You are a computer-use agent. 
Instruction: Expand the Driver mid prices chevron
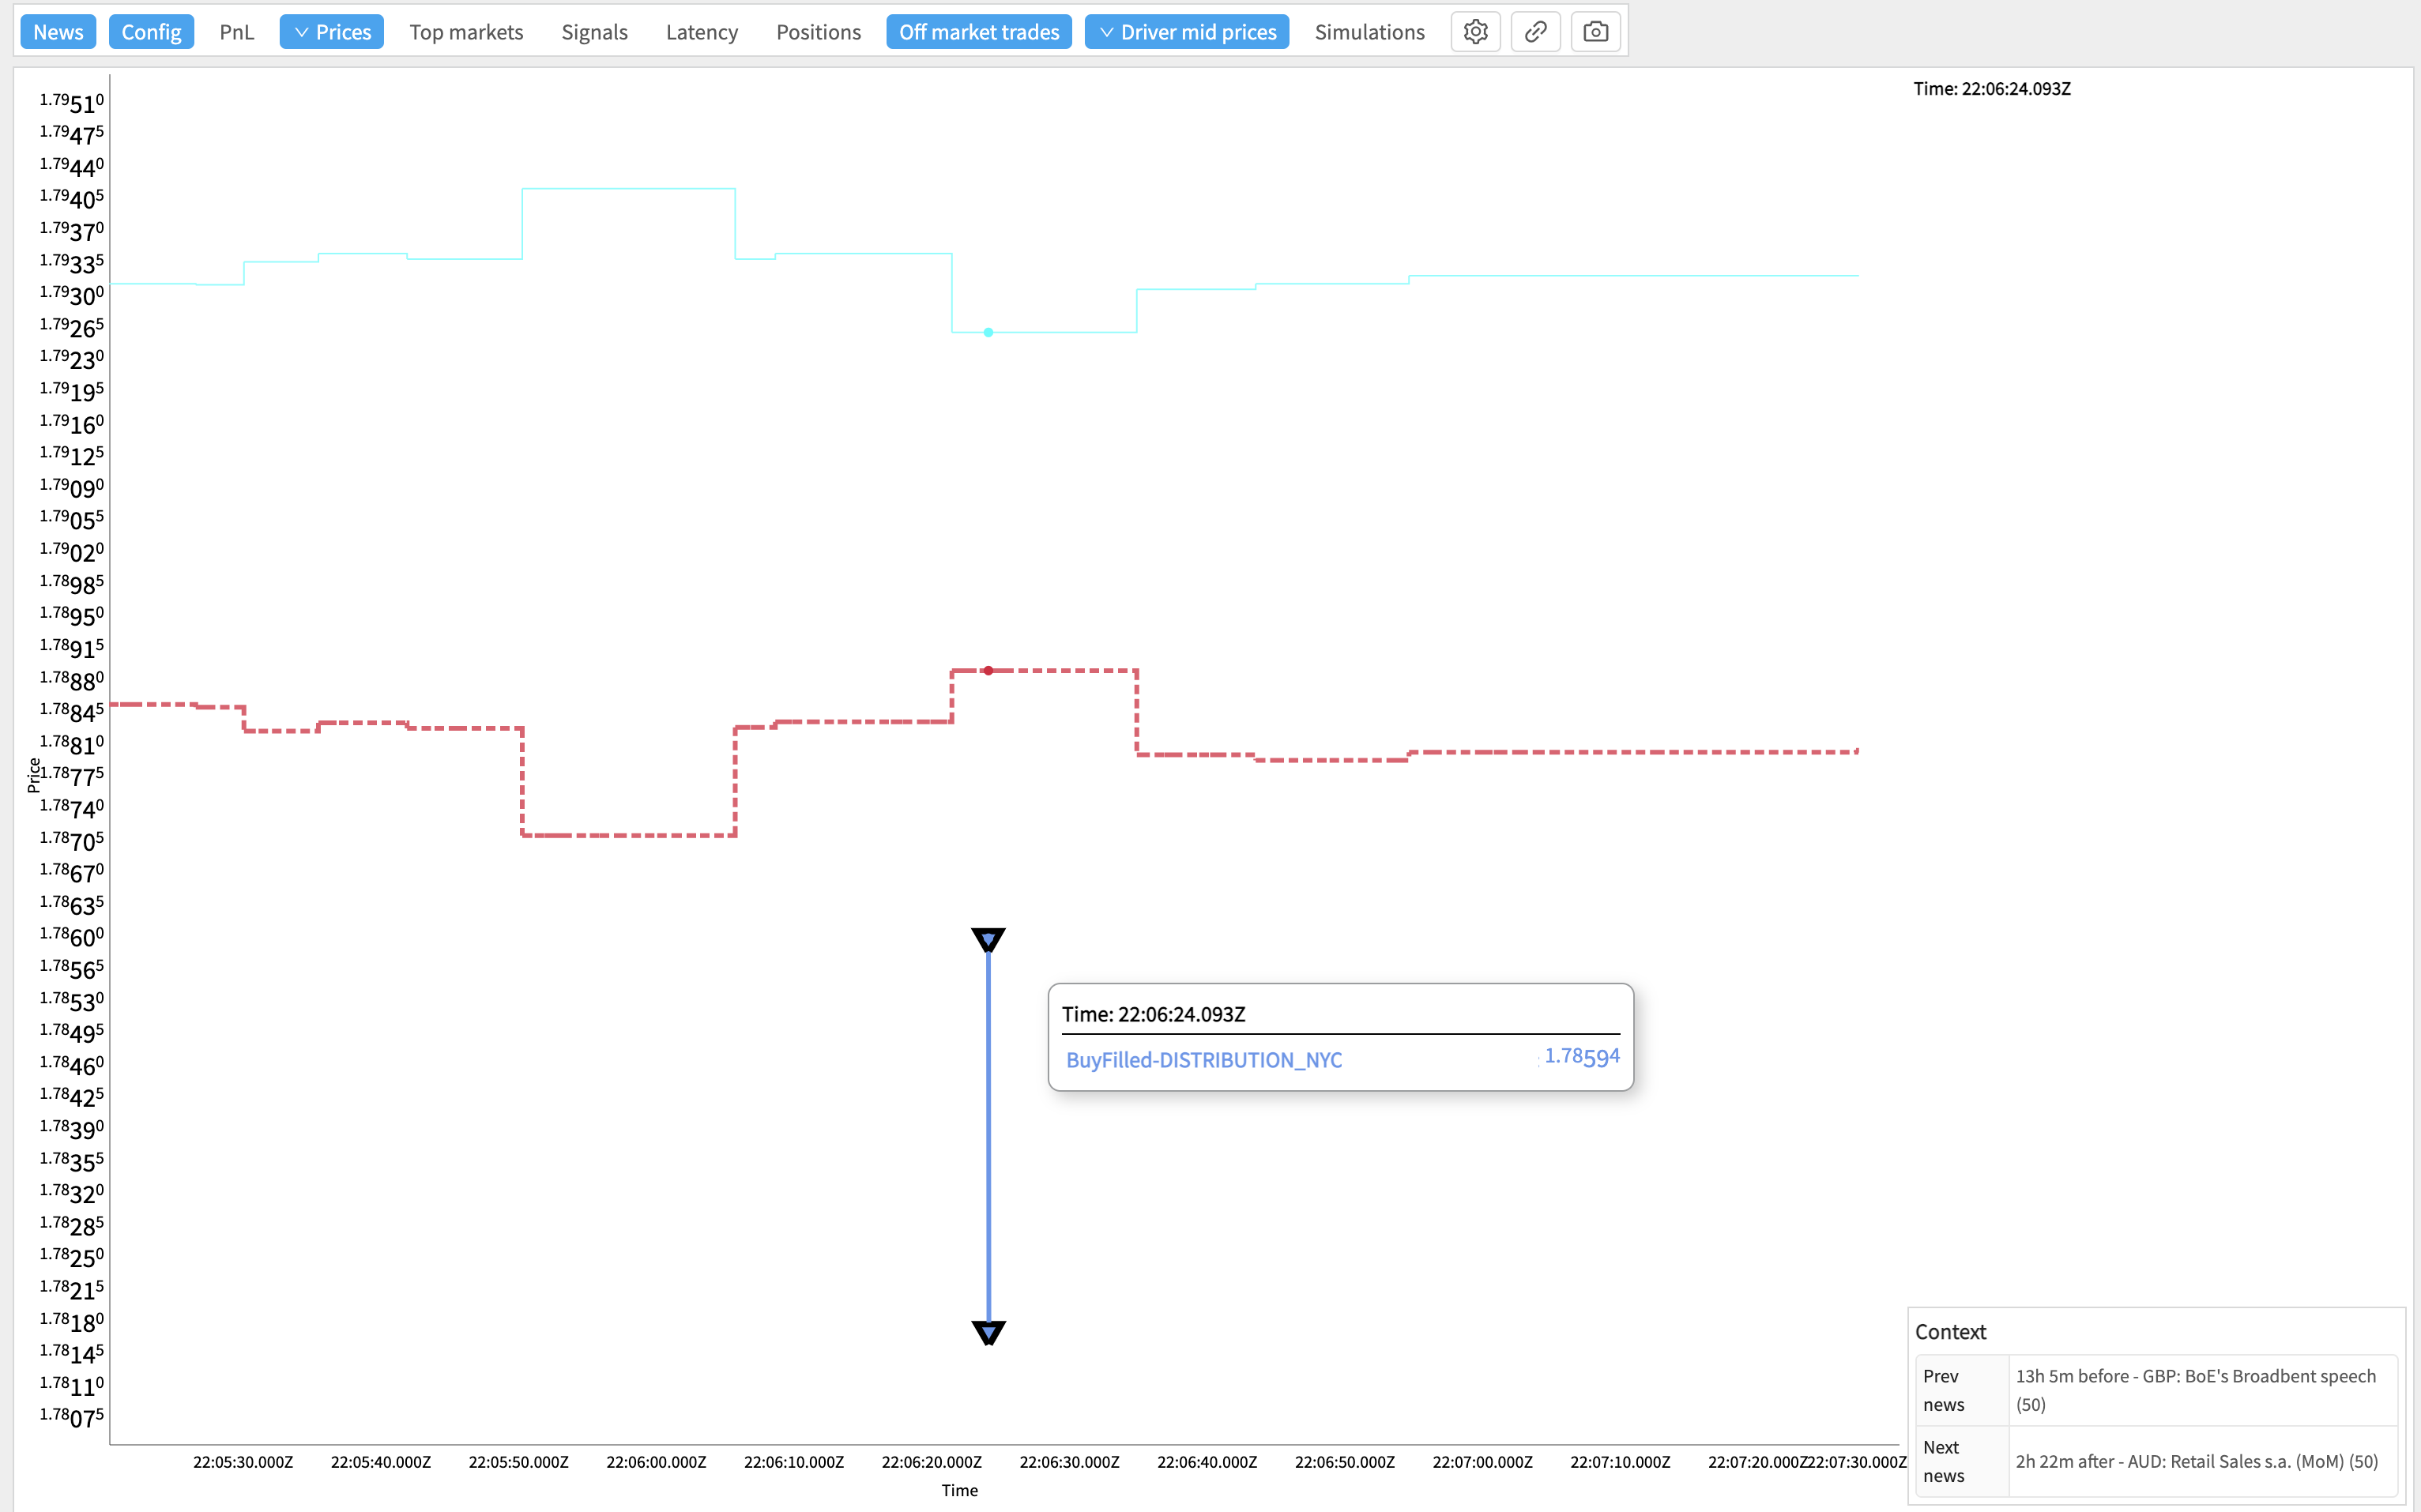(x=1106, y=32)
